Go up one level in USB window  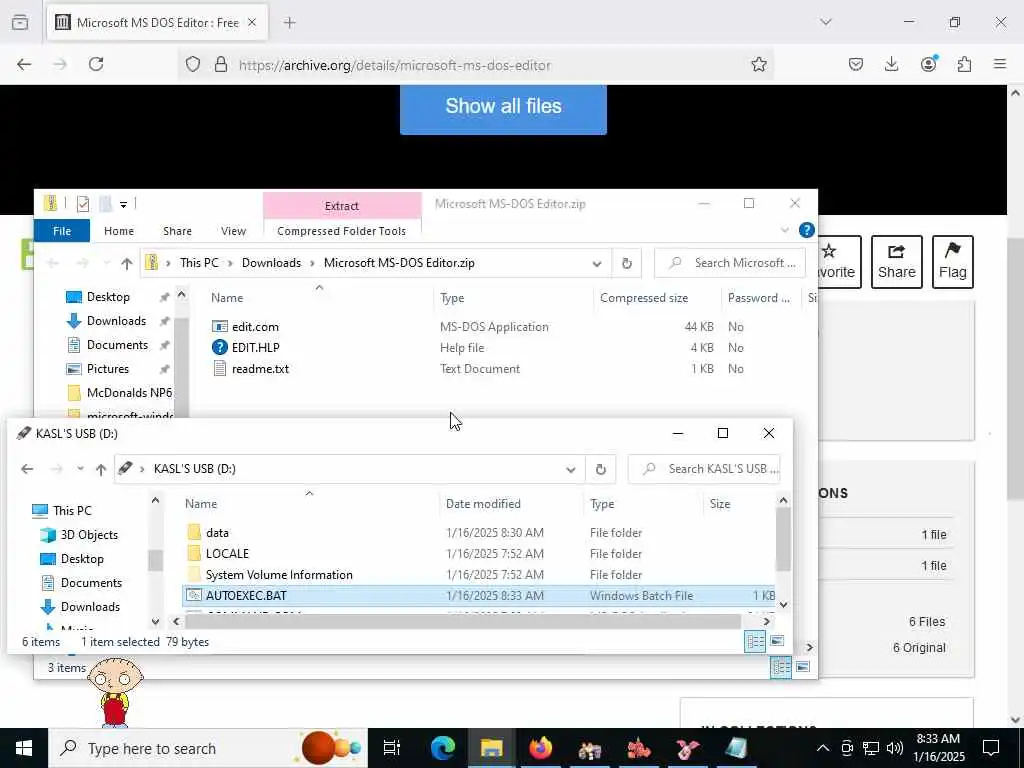click(x=101, y=469)
